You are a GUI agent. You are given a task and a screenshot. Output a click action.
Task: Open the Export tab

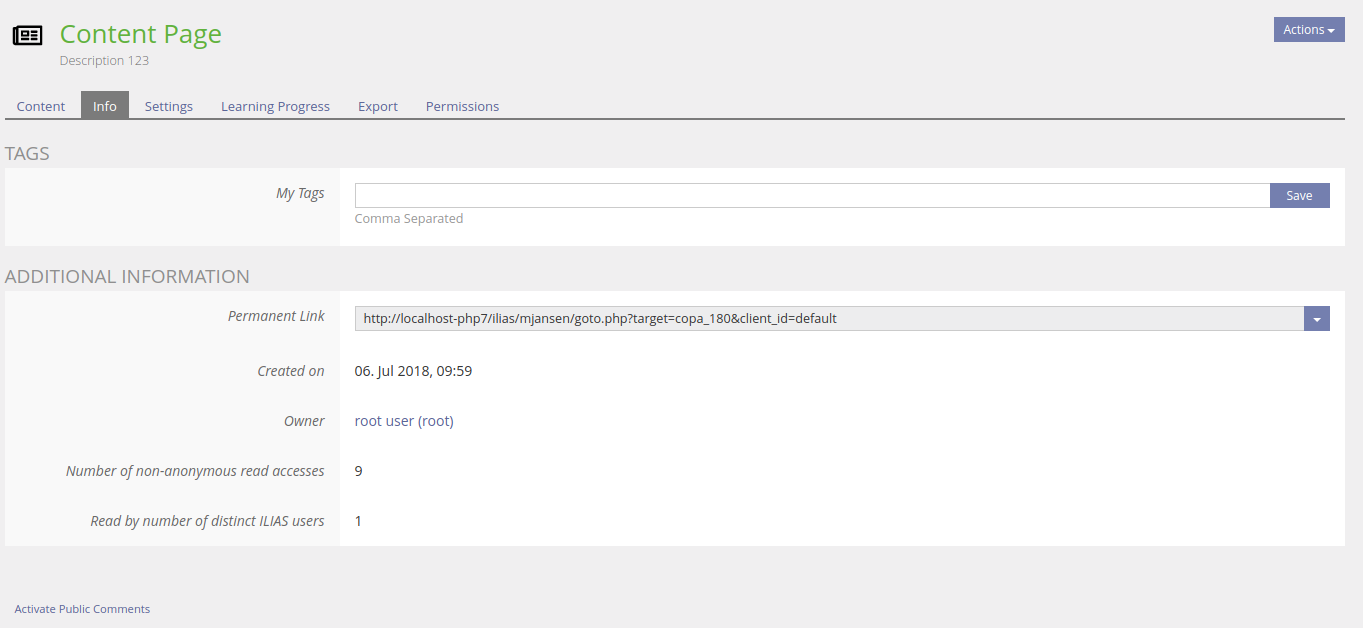(x=378, y=106)
